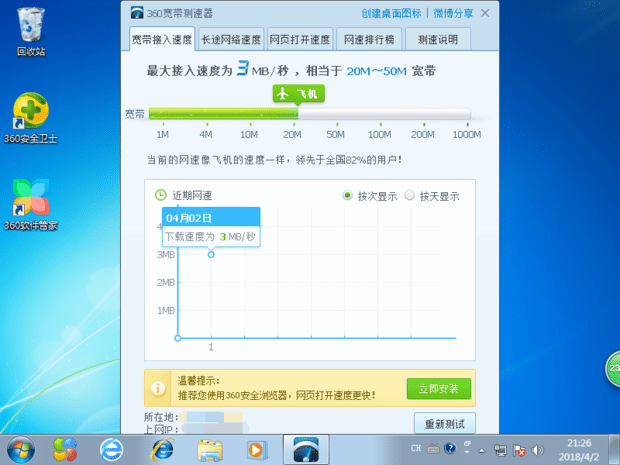Click the 领先于全国82%的用户 text
620x465 pixels.
[x=347, y=160]
